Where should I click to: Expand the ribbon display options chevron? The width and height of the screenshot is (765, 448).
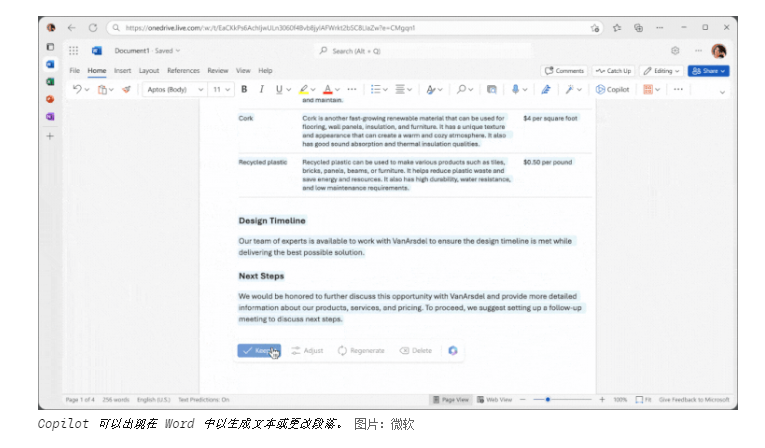tap(722, 92)
